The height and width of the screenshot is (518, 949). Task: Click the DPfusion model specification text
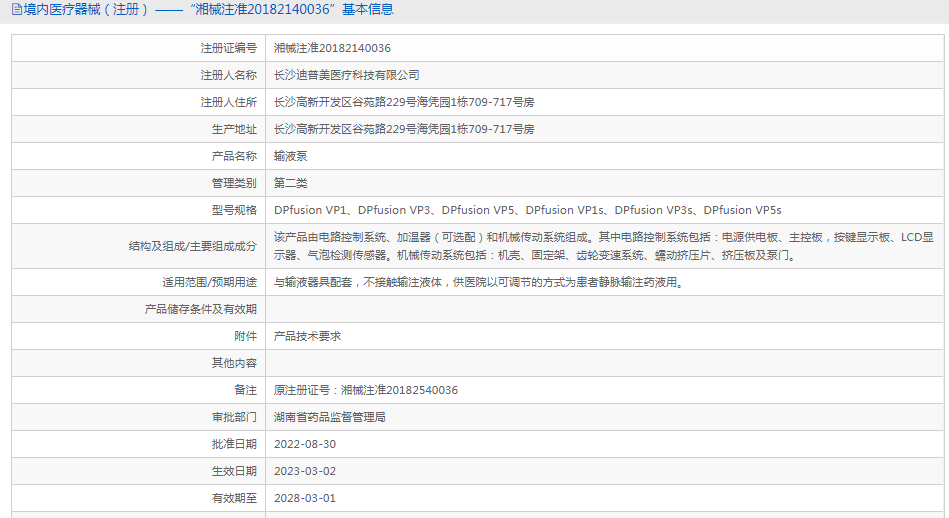point(527,210)
